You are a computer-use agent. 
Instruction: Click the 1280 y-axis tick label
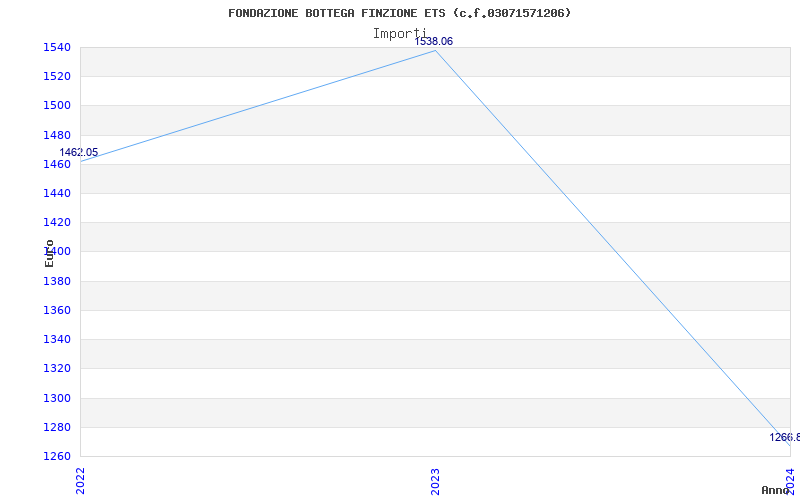56,427
